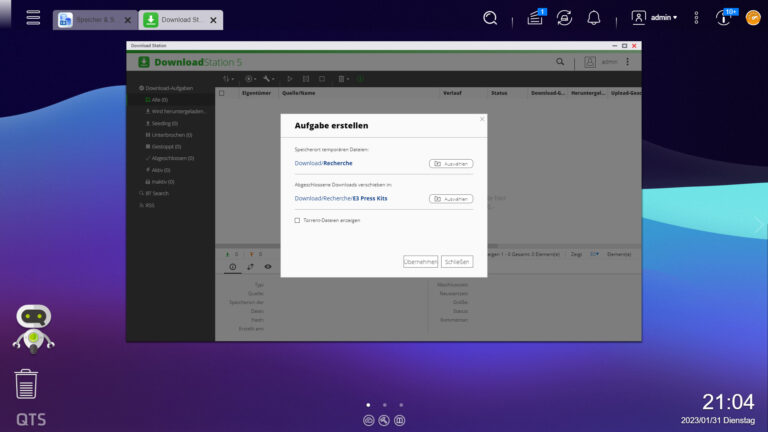Click Auswählen for completed downloads folder
Viewport: 768px width, 432px height.
point(451,199)
